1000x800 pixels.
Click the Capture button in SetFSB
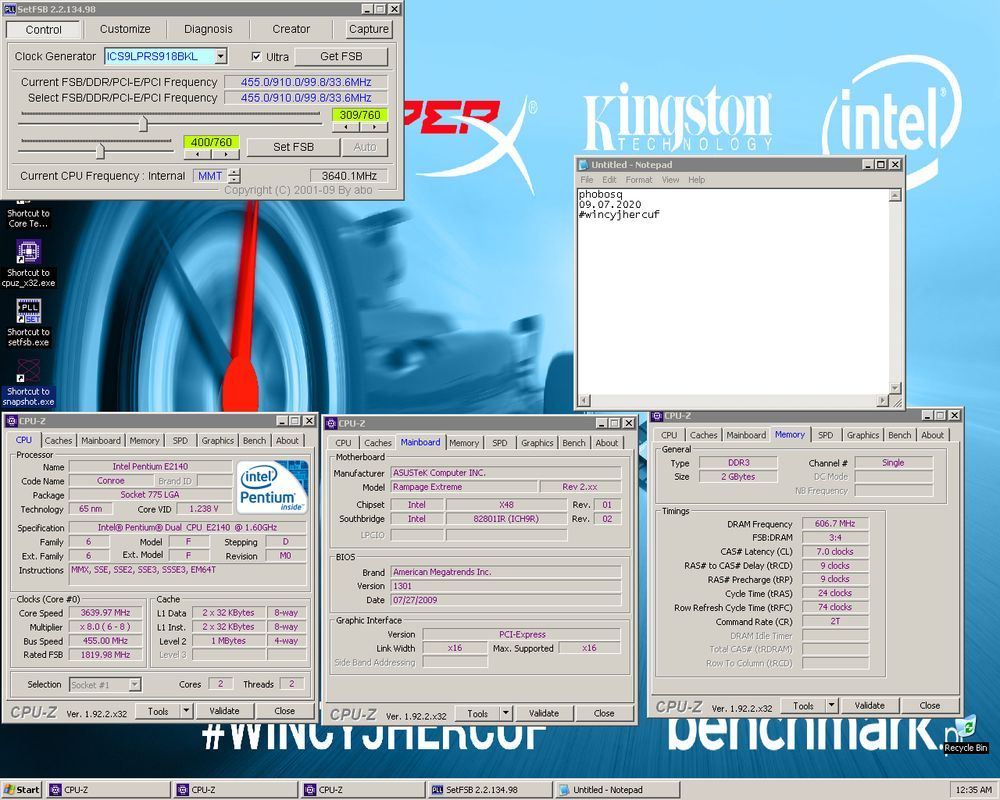369,29
